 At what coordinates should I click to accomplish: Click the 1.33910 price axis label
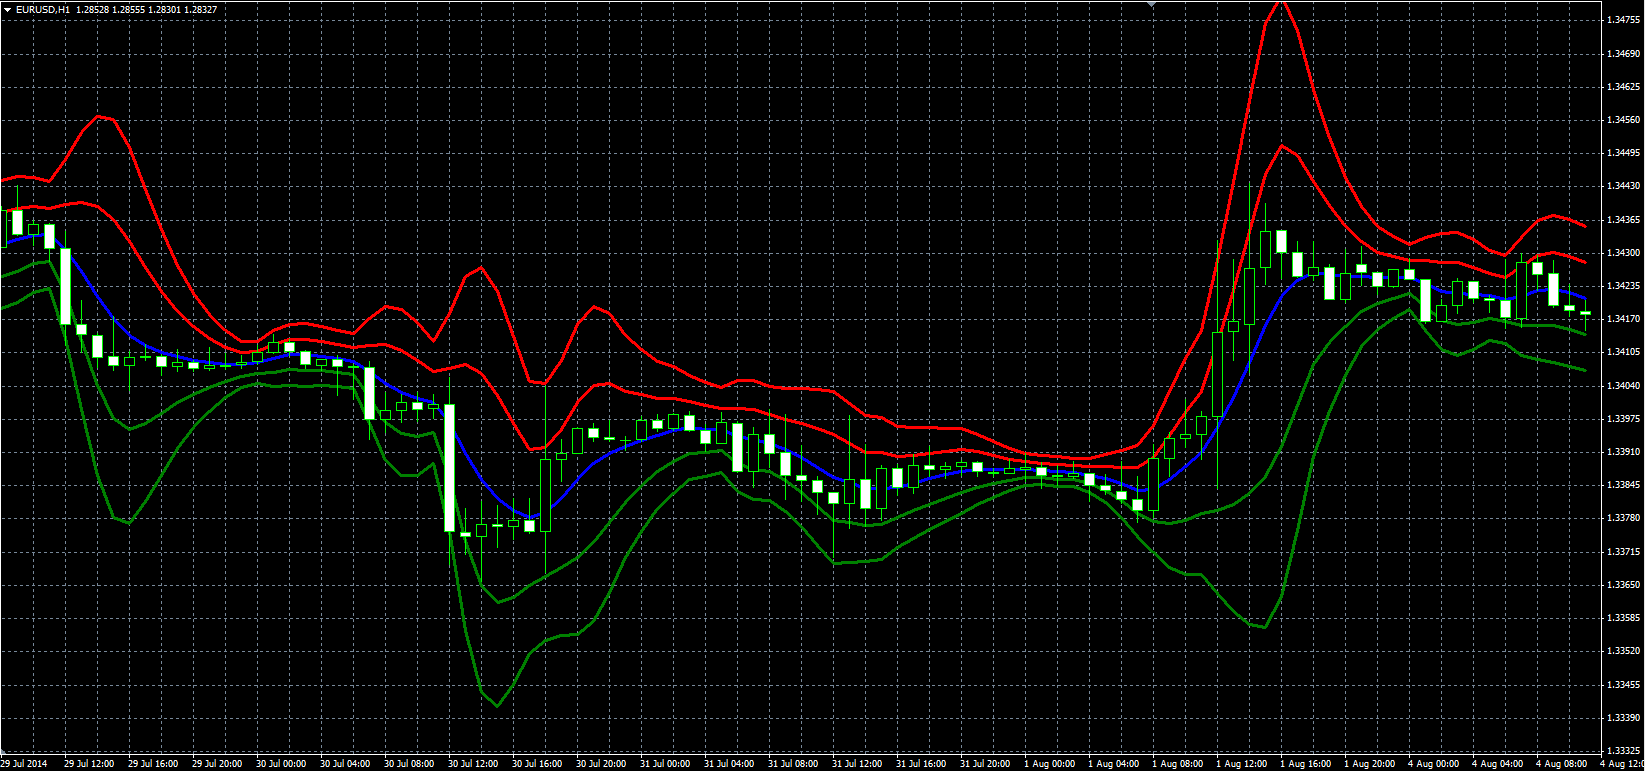pyautogui.click(x=1624, y=452)
